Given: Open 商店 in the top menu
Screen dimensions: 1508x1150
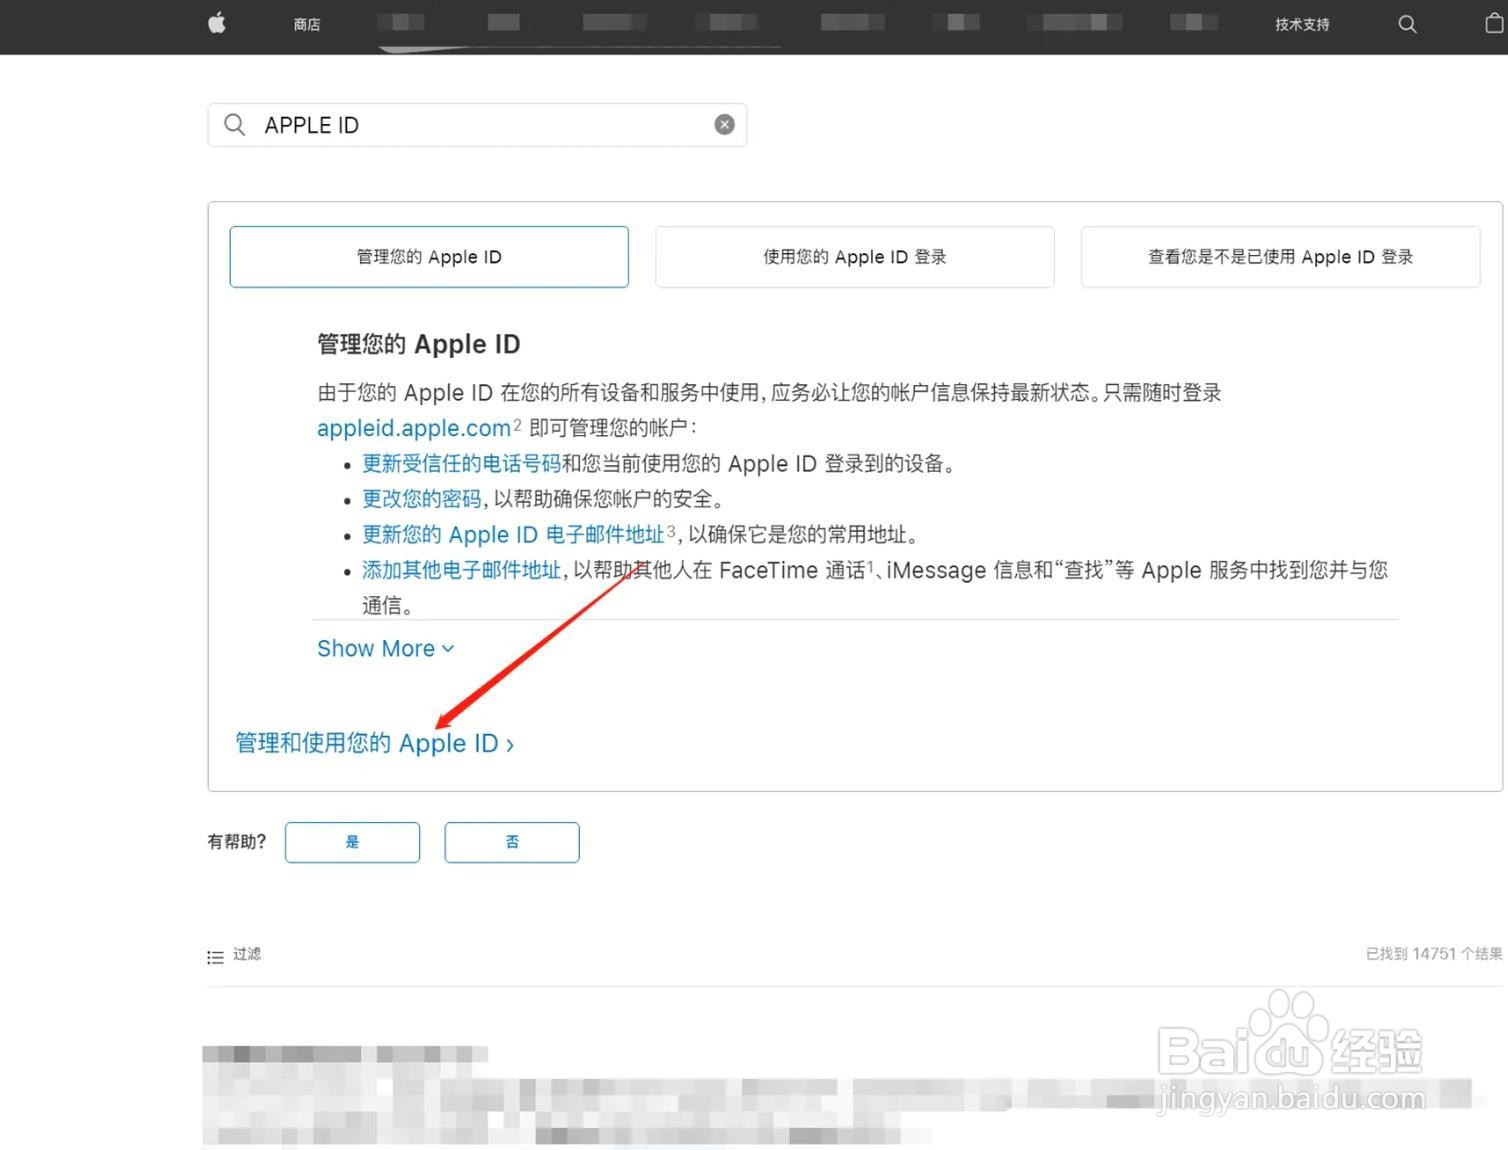Looking at the screenshot, I should 307,24.
